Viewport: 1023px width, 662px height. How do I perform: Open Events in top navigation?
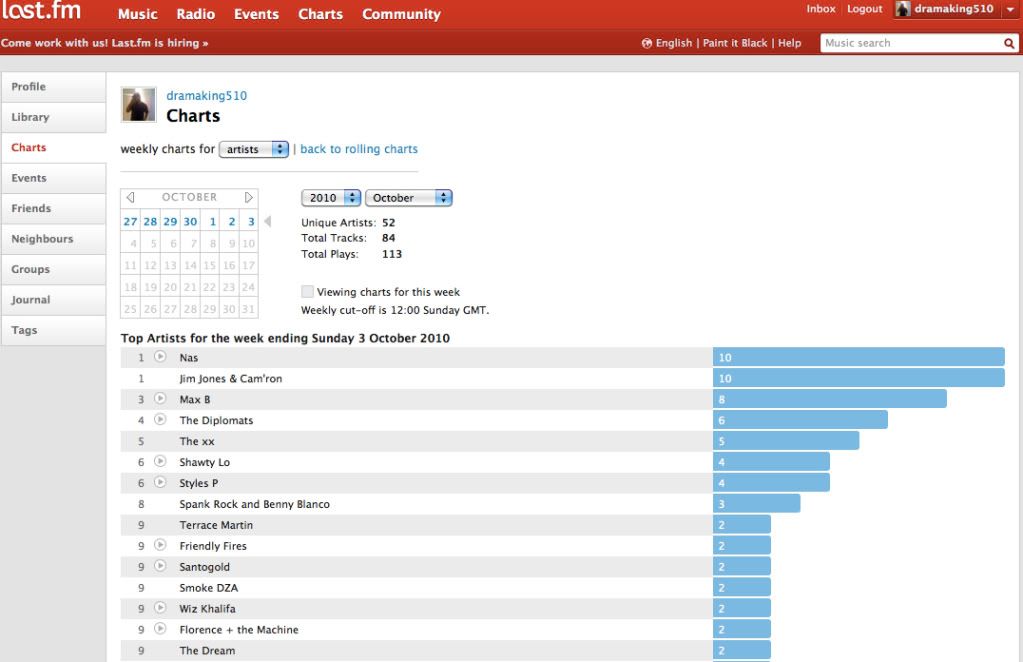[x=256, y=14]
